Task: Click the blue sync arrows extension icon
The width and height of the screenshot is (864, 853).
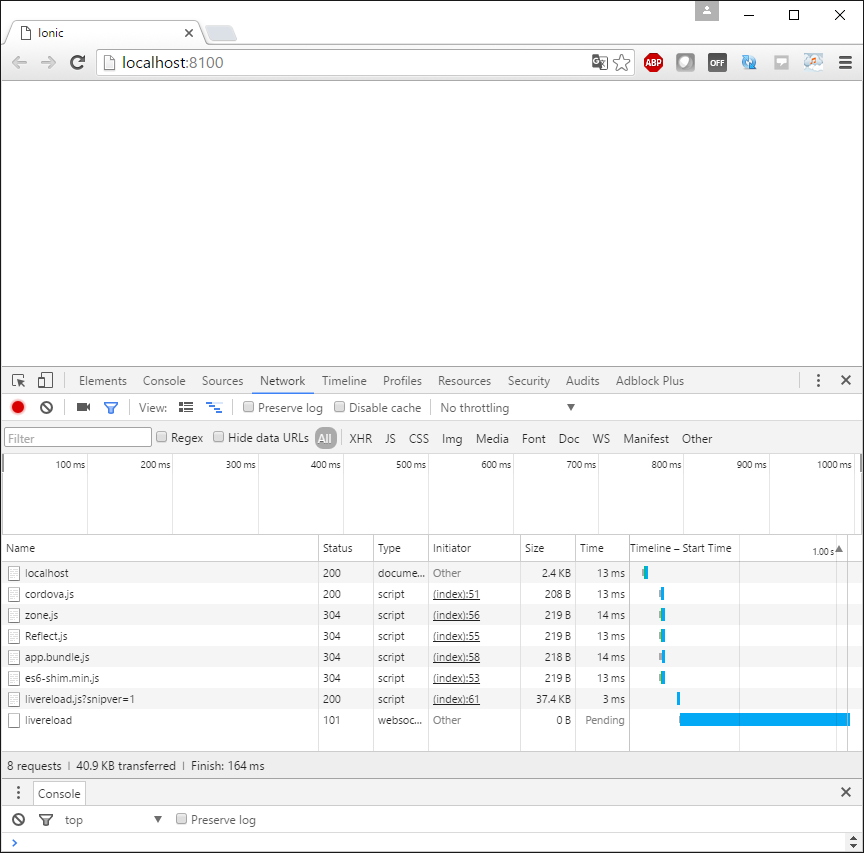Action: pos(749,62)
